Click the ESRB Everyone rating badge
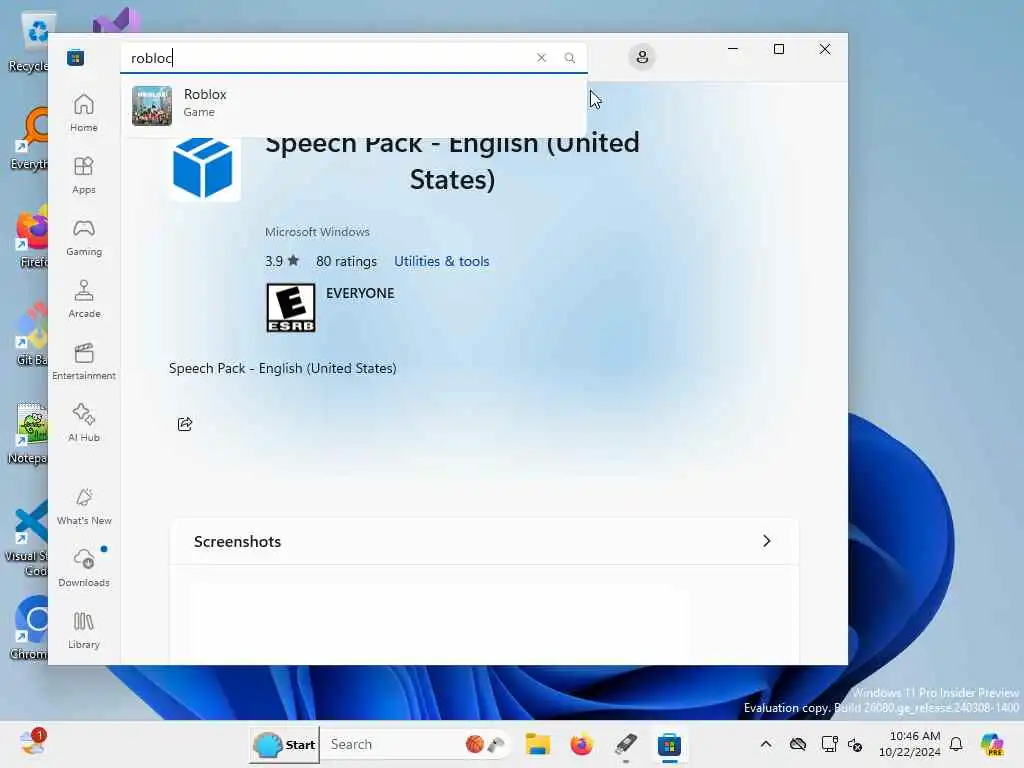 [291, 308]
